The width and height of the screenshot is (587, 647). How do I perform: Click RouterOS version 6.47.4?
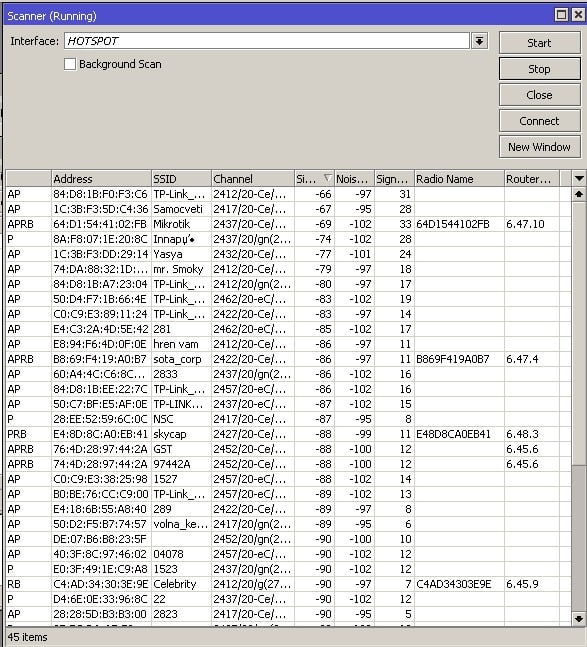coord(522,359)
